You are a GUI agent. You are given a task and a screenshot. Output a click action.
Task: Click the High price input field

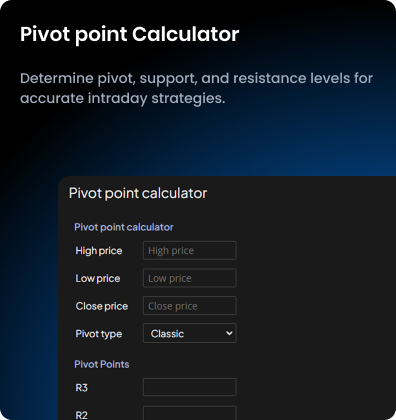[190, 250]
